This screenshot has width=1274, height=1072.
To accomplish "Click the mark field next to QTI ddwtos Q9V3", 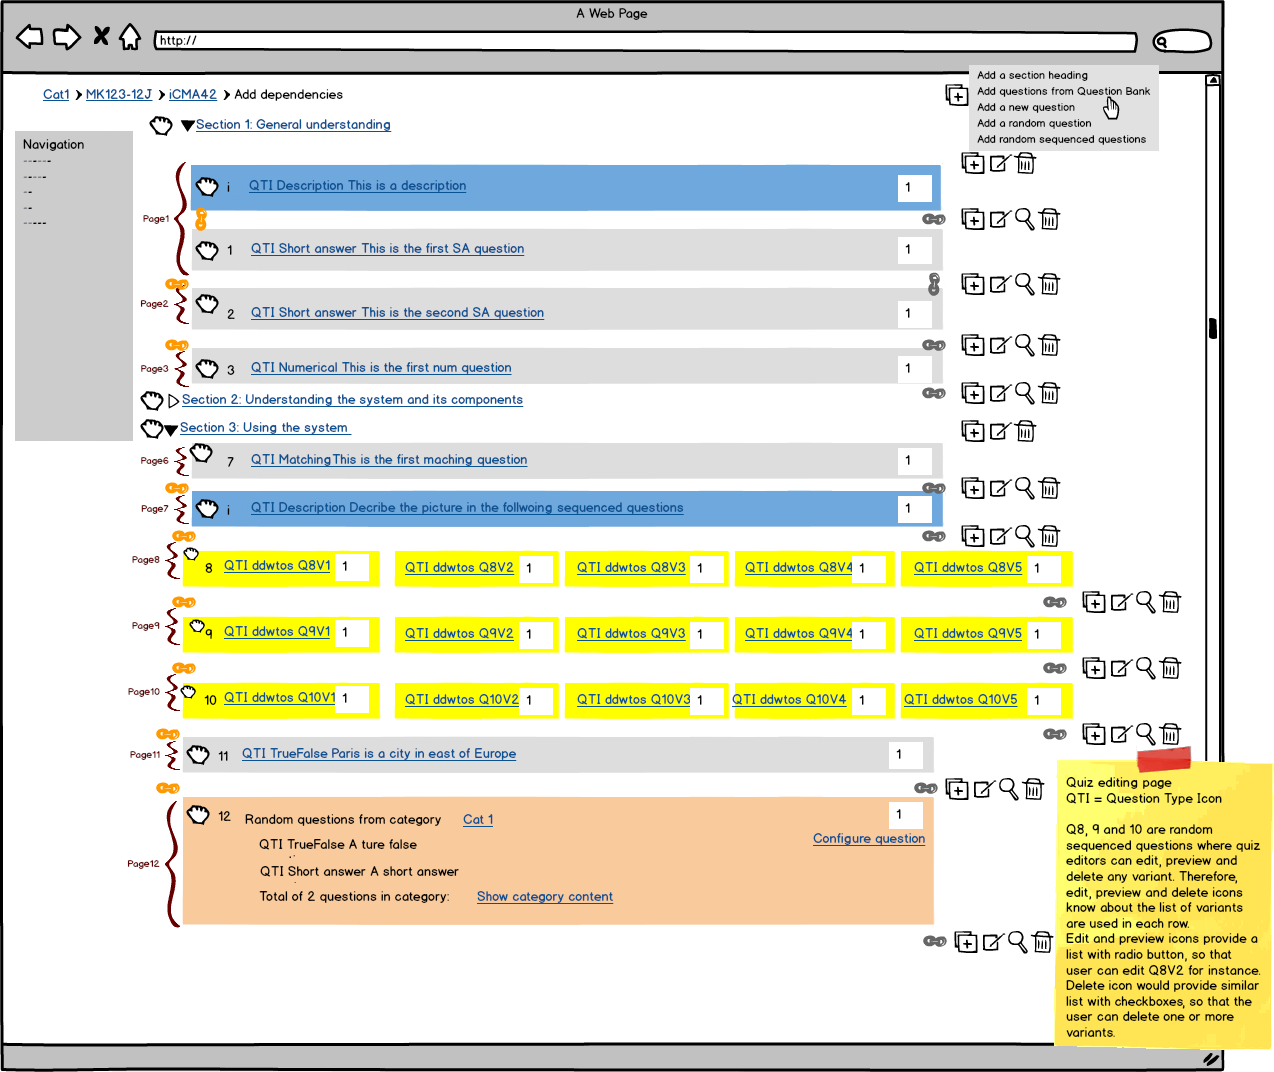I will [707, 634].
